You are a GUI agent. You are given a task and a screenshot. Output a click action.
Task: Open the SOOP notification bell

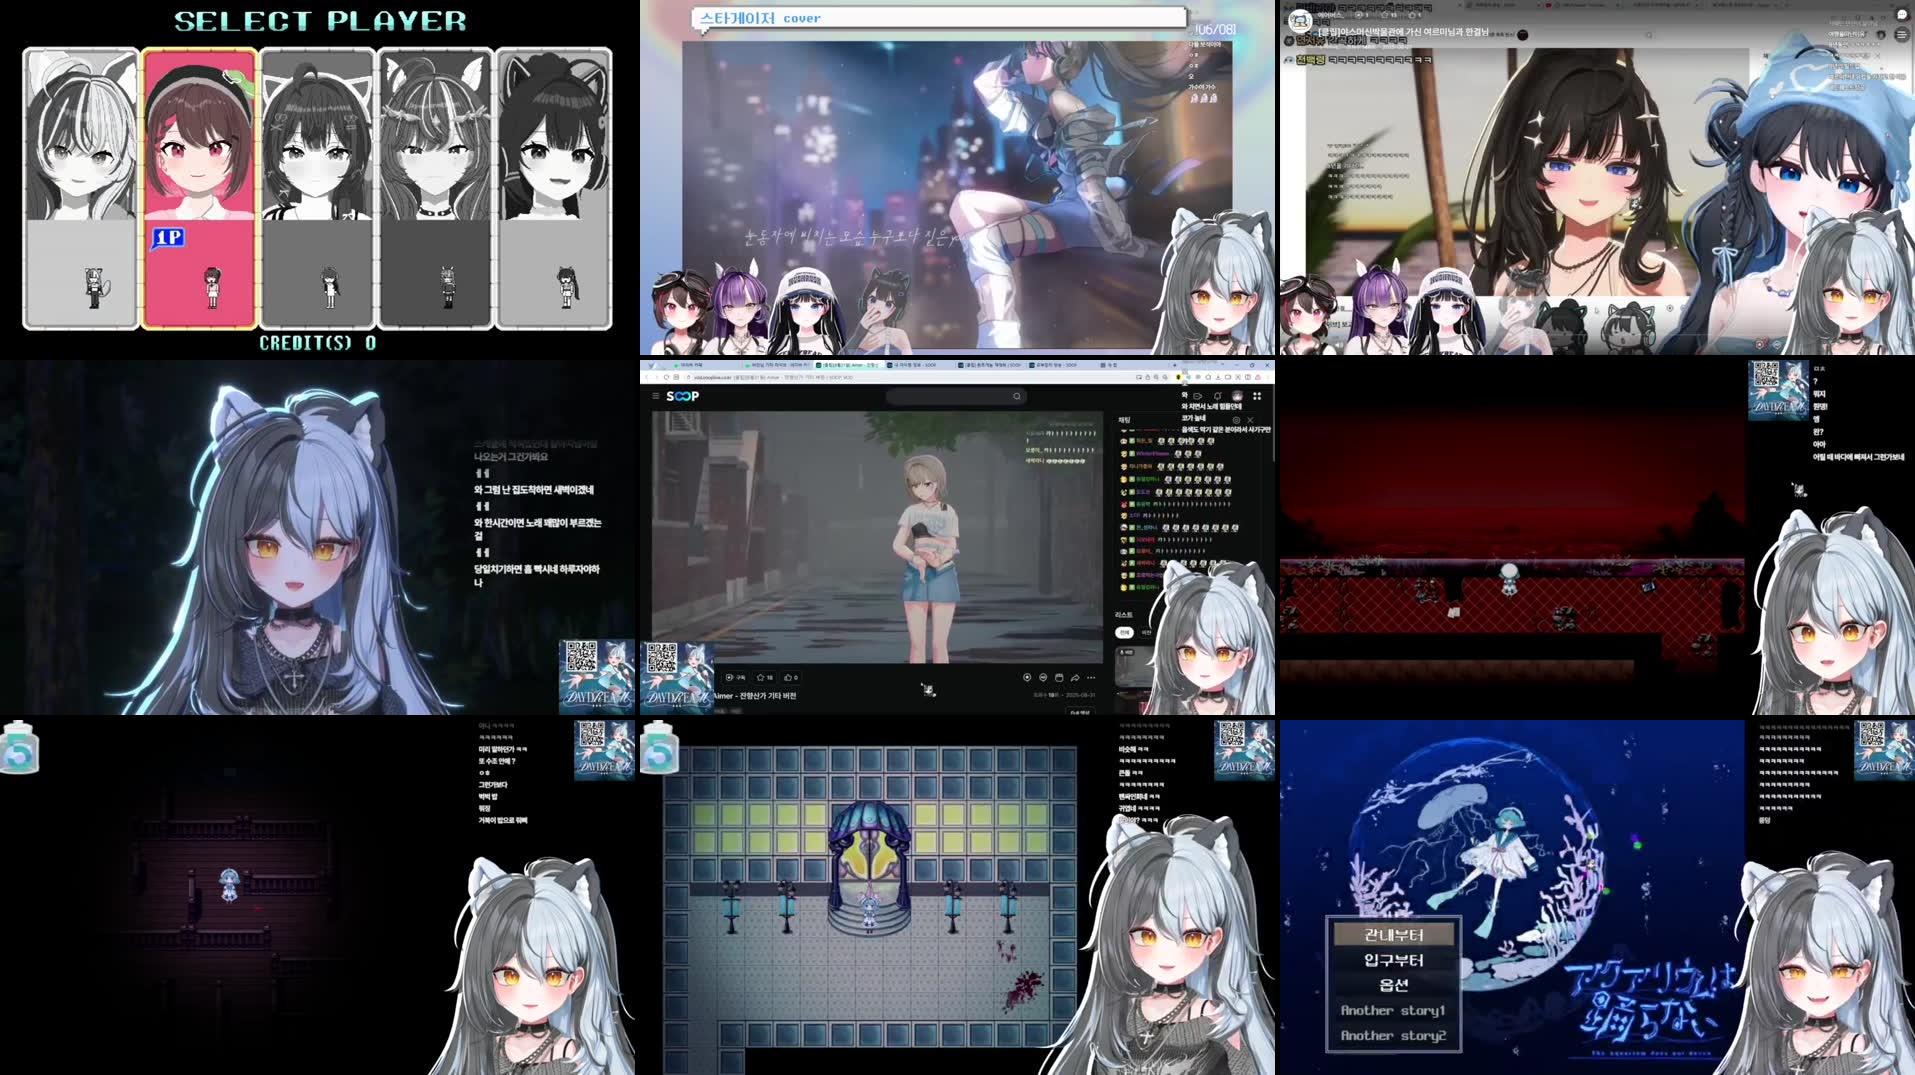(x=1217, y=396)
